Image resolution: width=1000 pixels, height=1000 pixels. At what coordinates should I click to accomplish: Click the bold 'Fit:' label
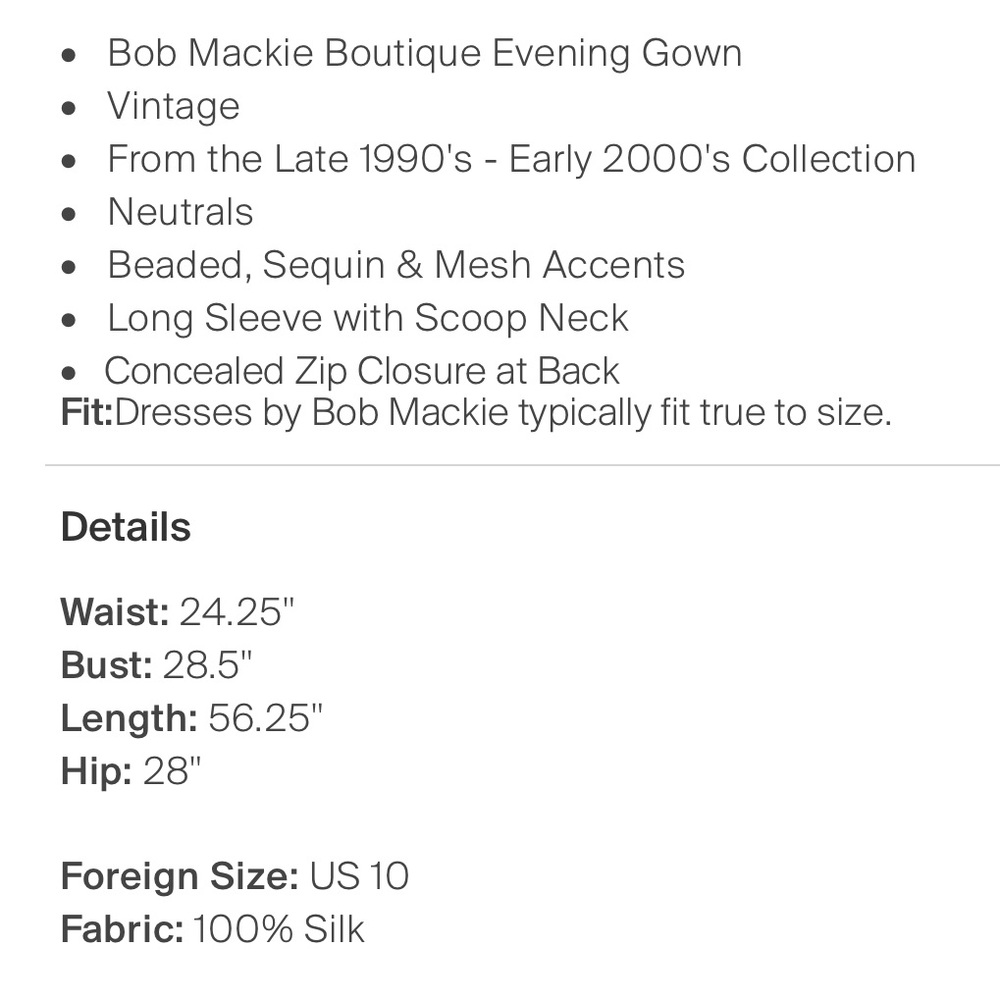[87, 413]
